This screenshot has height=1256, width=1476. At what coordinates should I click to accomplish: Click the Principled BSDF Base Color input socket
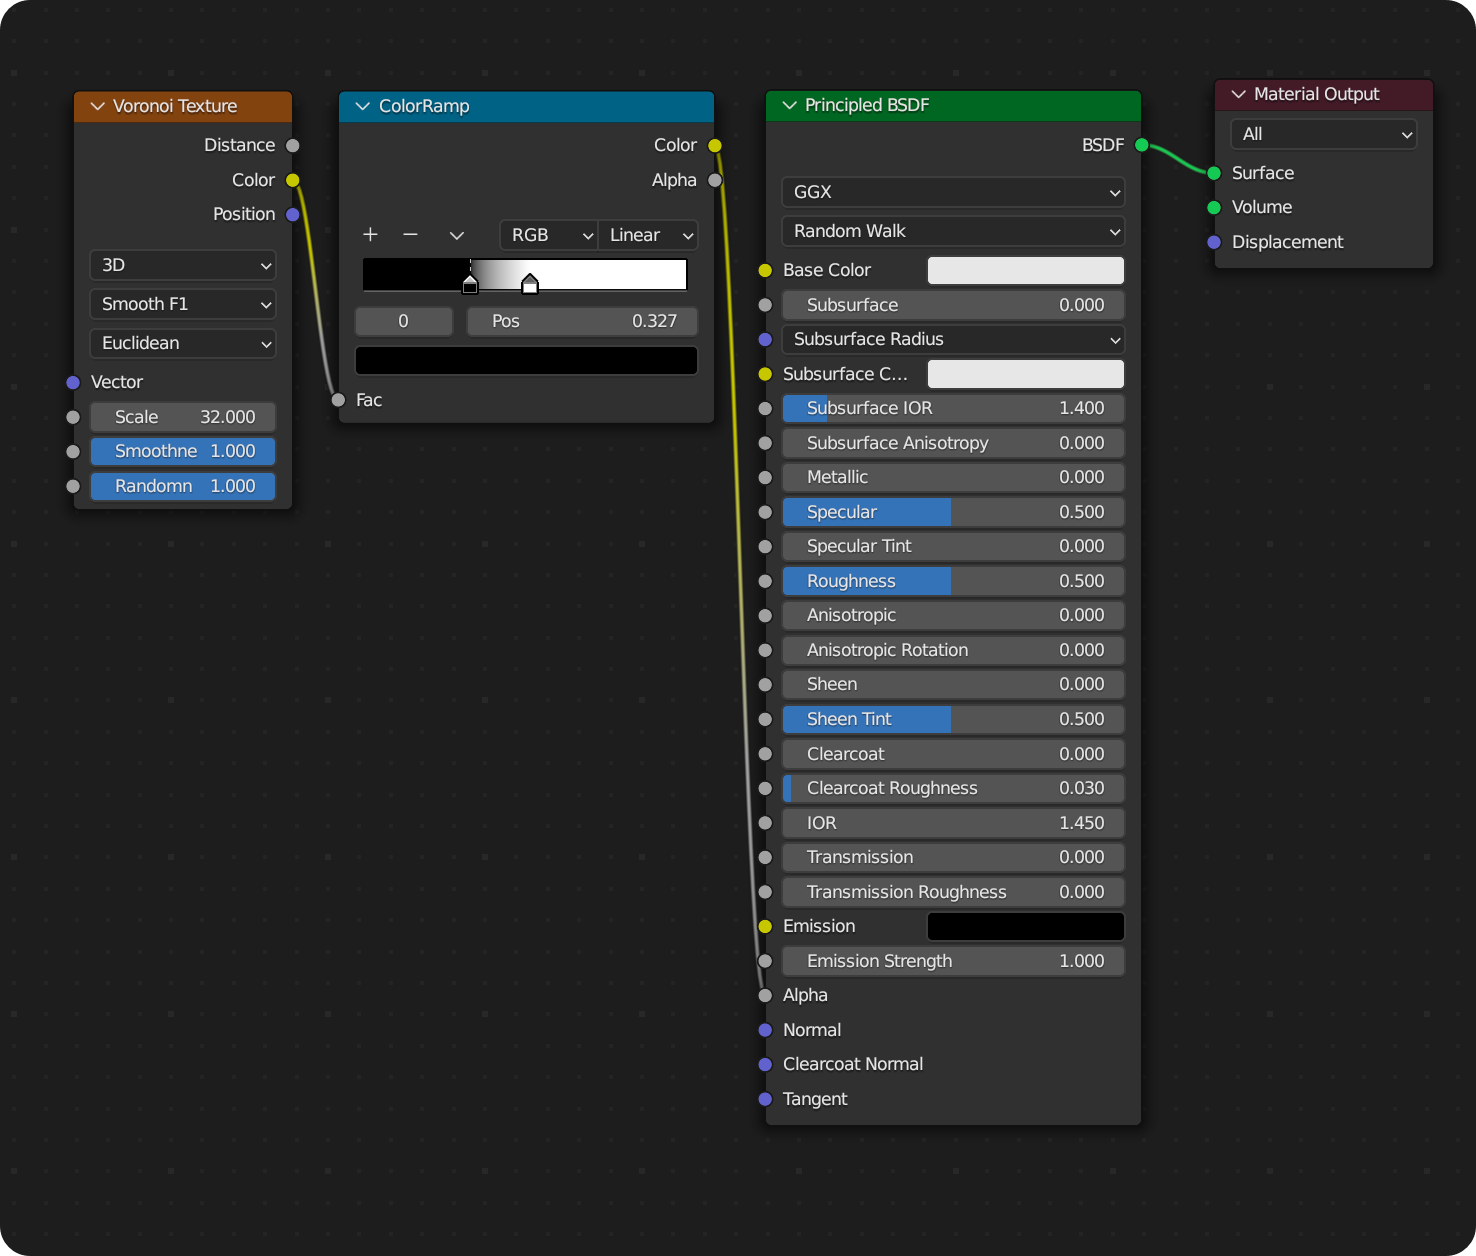(x=765, y=270)
